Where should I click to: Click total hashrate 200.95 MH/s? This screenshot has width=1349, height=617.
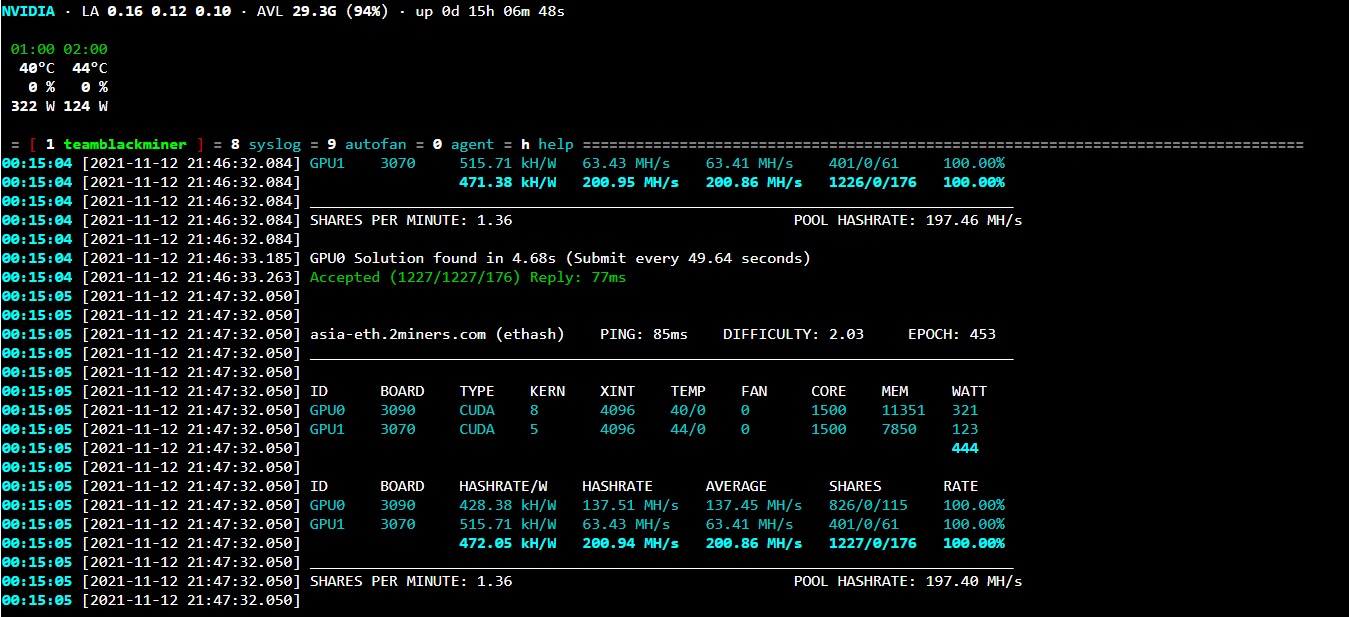point(631,182)
